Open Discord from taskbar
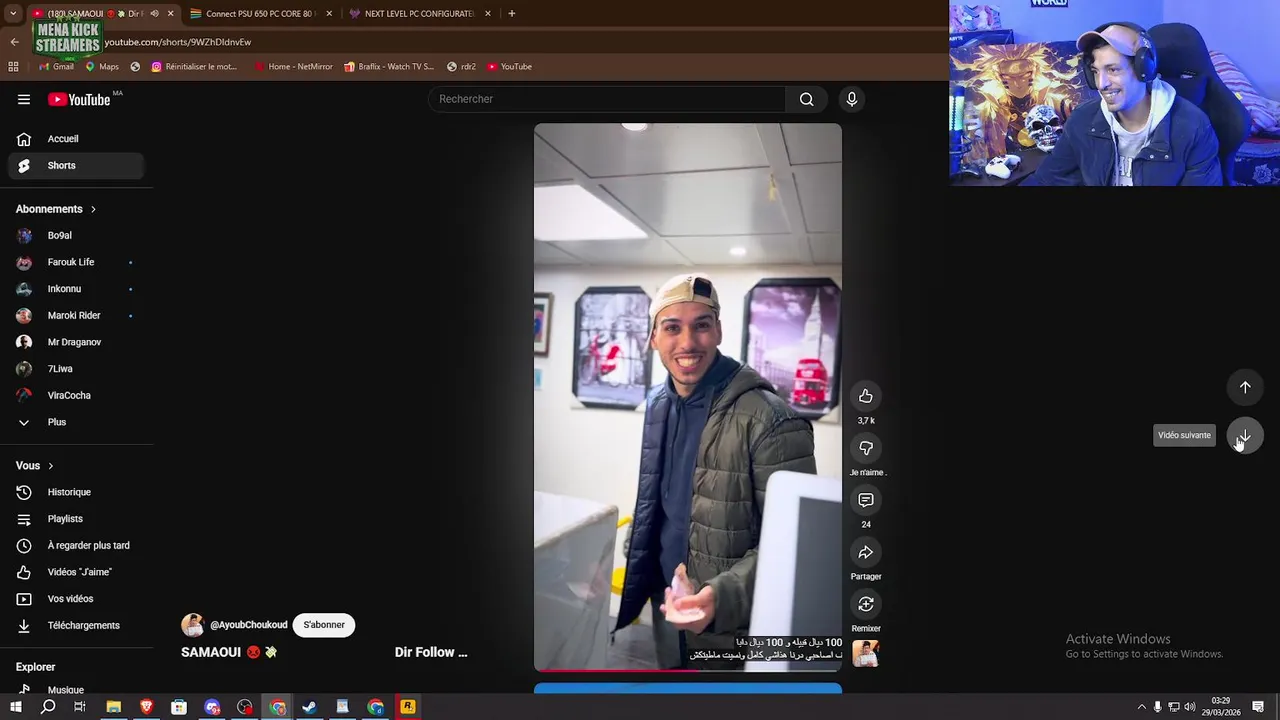This screenshot has height=720, width=1280. pyautogui.click(x=212, y=707)
